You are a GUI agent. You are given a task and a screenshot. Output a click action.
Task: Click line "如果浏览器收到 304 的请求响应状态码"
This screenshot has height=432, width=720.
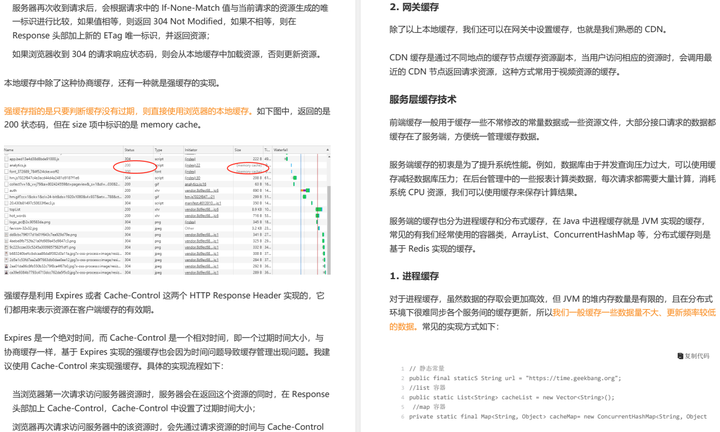pos(168,54)
